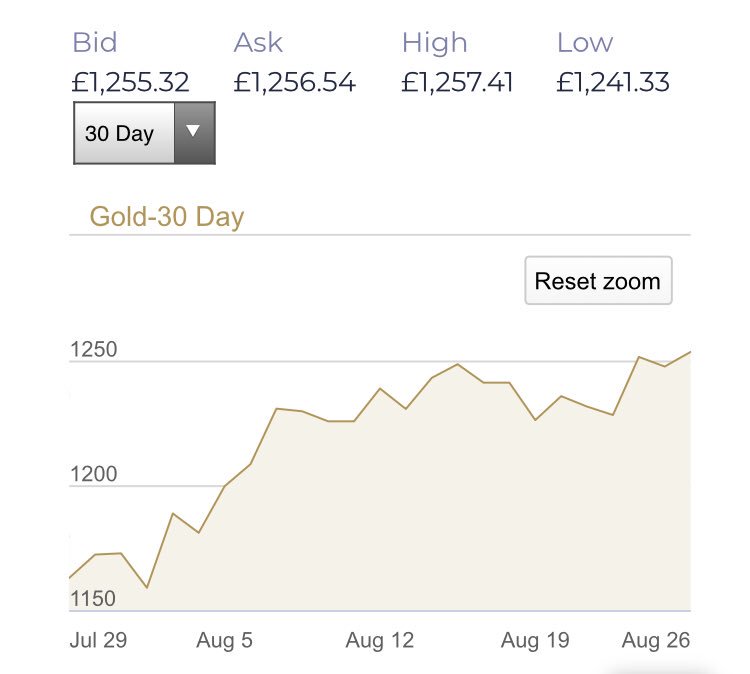The height and width of the screenshot is (674, 750).
Task: Select the Ask label
Action: pos(258,42)
